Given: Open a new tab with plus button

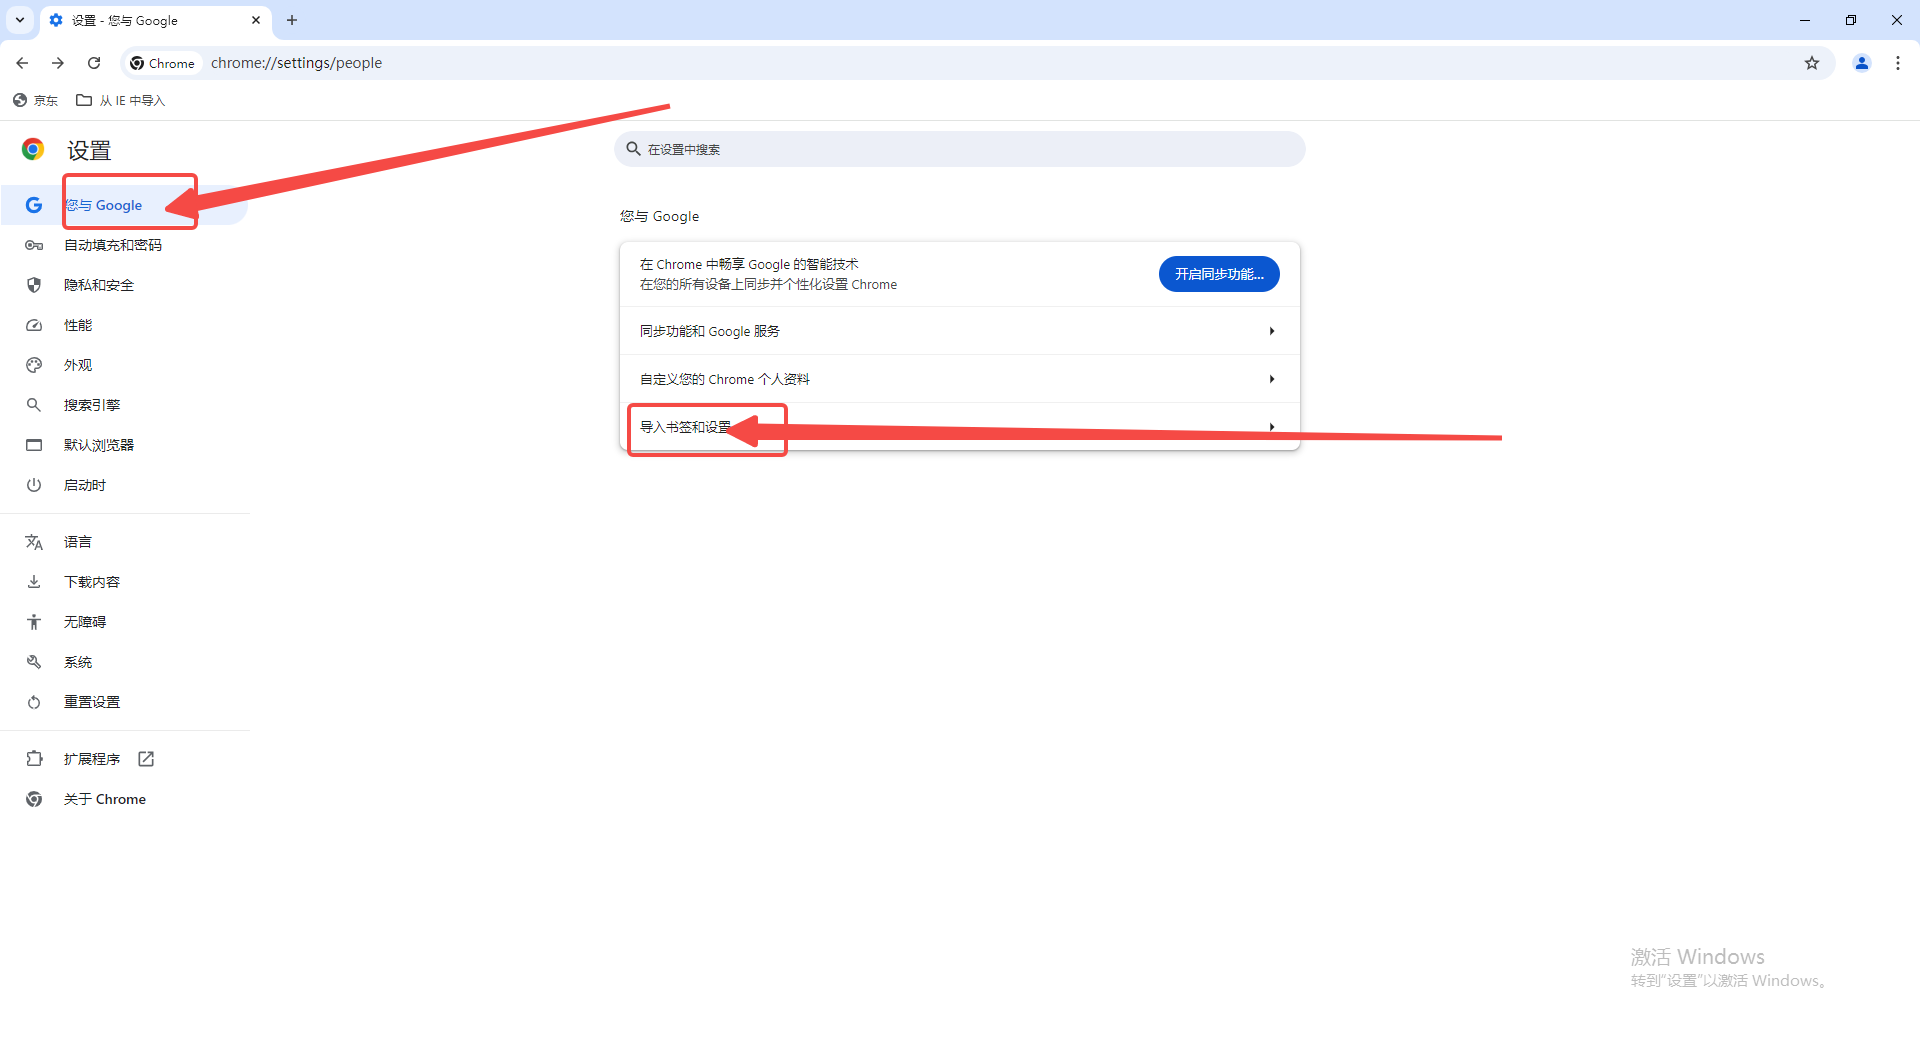Looking at the screenshot, I should click(x=292, y=20).
